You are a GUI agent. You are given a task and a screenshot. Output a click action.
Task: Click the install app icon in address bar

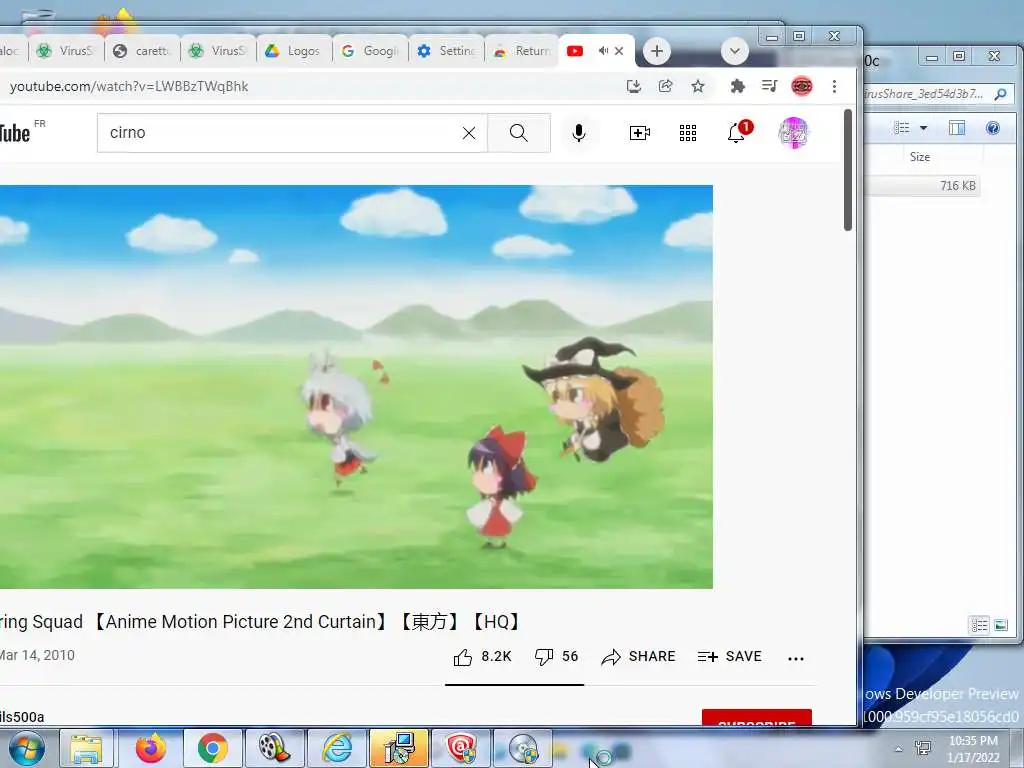coord(633,86)
